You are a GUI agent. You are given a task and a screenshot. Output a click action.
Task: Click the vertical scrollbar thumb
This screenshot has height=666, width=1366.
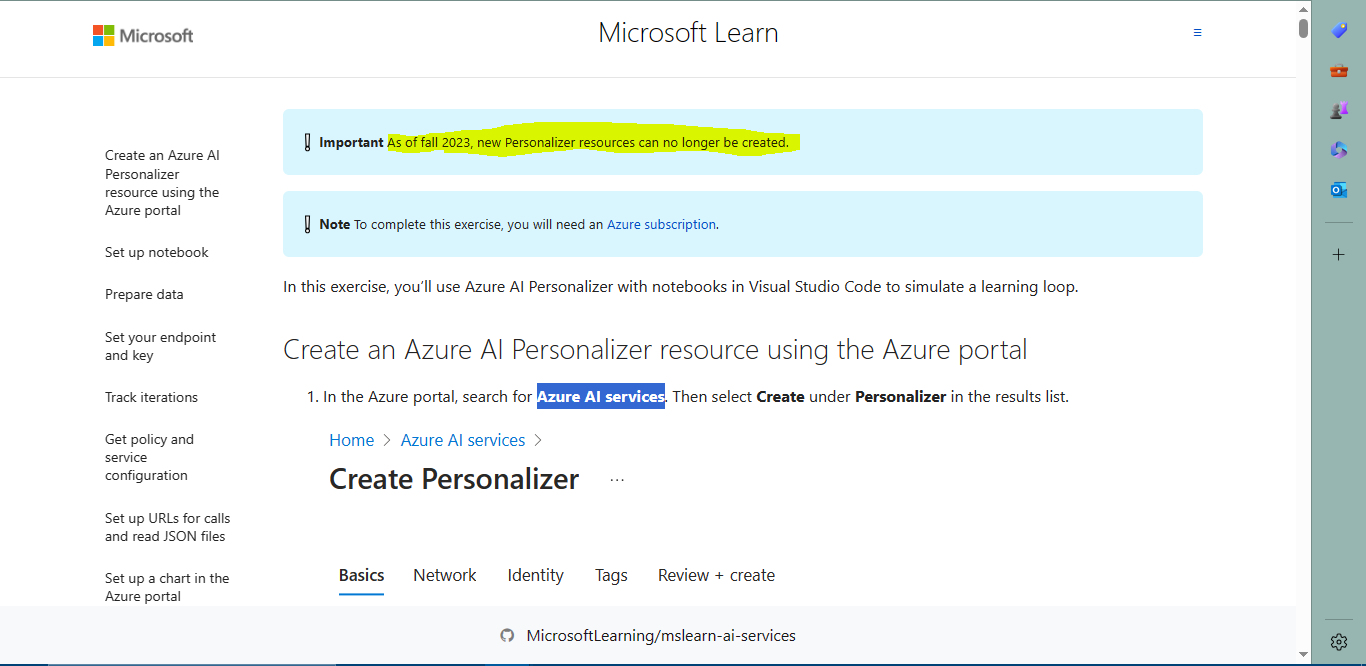1303,28
